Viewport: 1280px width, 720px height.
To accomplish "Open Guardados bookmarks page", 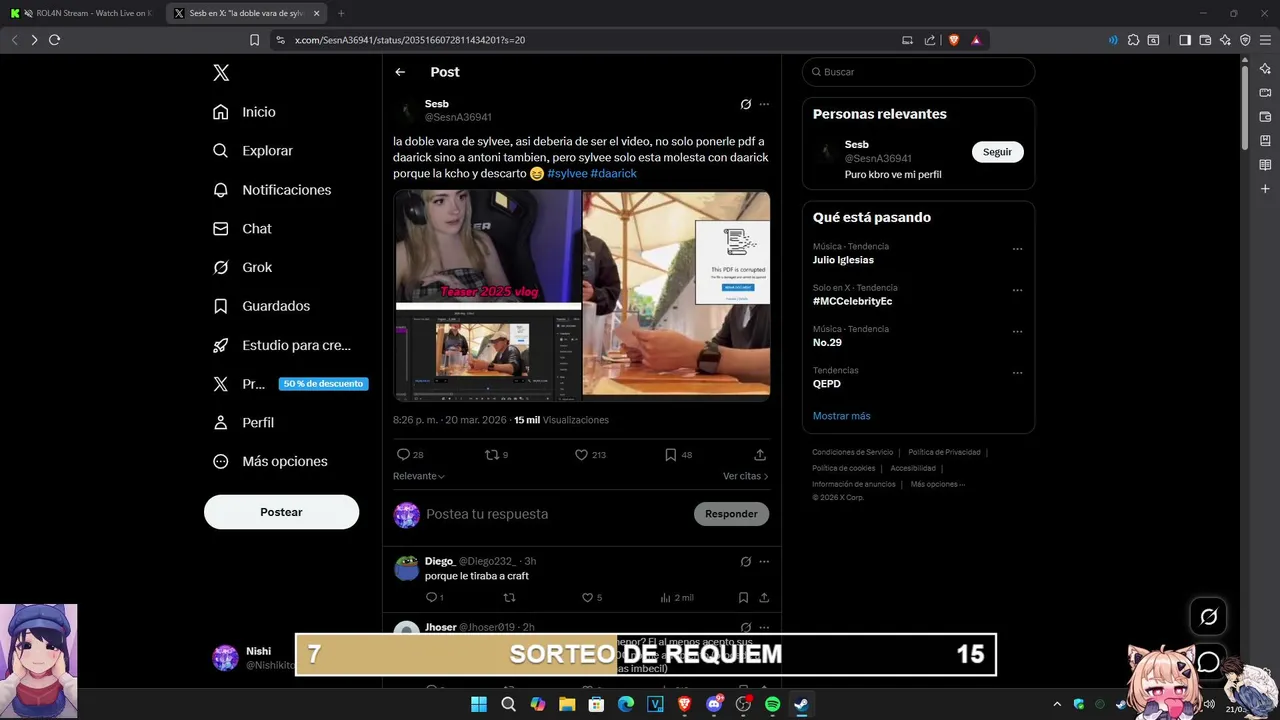I will pyautogui.click(x=261, y=306).
